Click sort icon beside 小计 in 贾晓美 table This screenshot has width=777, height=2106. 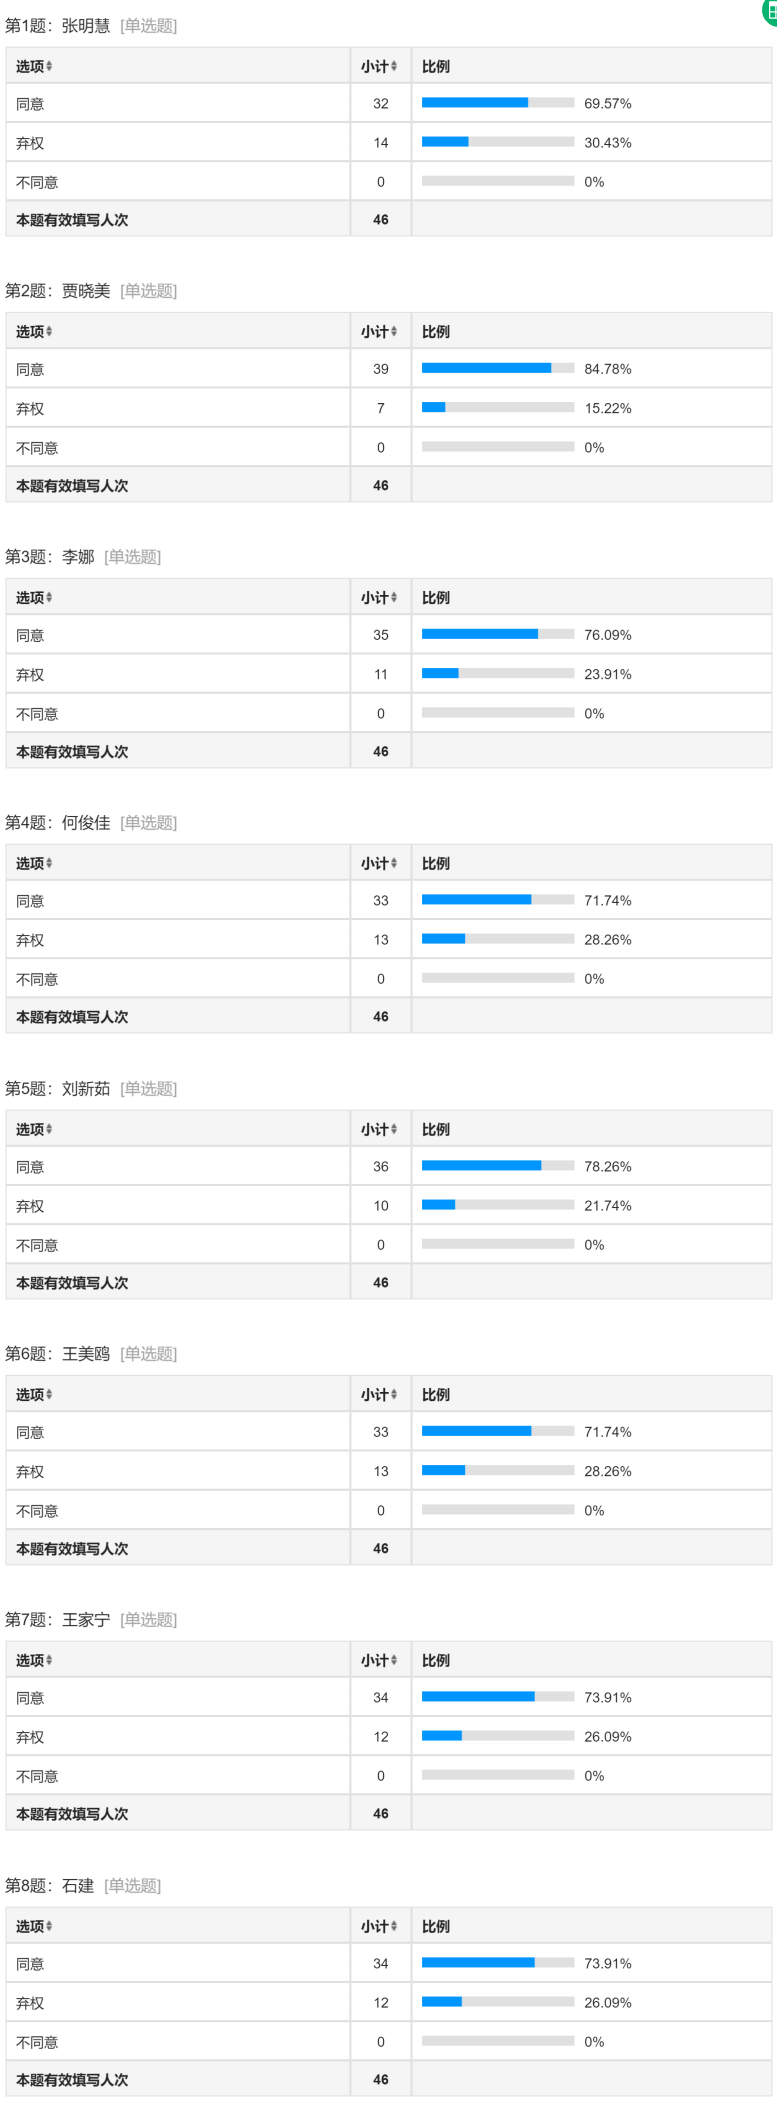(x=394, y=332)
